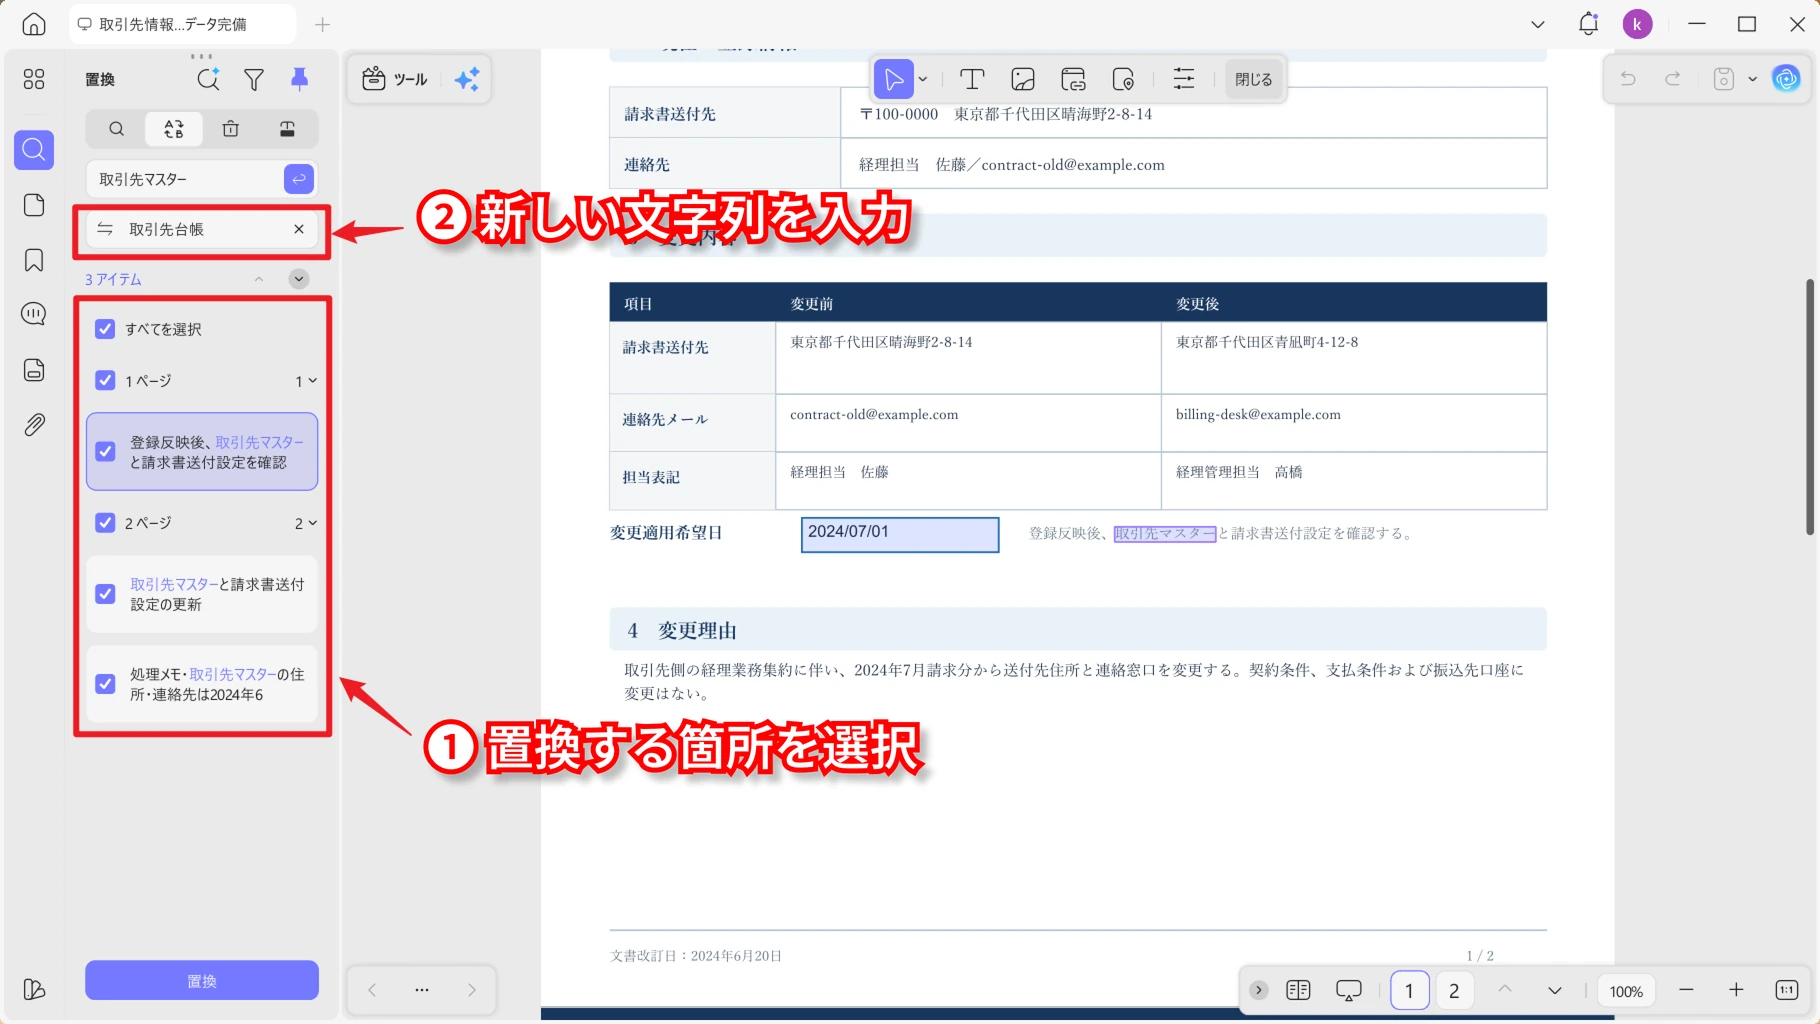Add a new tab with plus icon

click(x=322, y=24)
